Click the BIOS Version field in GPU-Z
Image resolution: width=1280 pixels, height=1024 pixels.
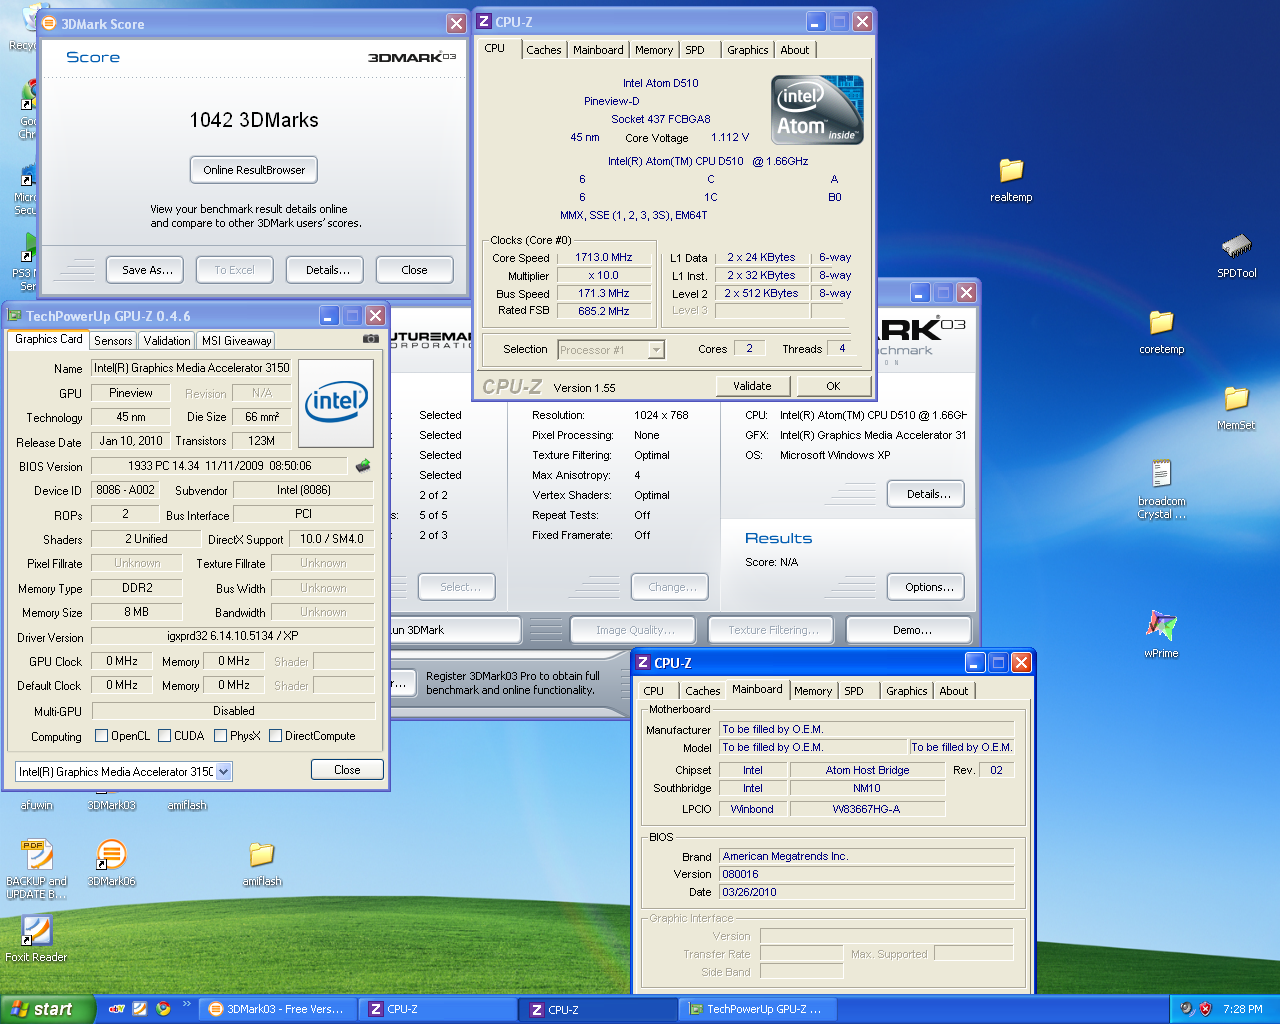click(x=219, y=466)
